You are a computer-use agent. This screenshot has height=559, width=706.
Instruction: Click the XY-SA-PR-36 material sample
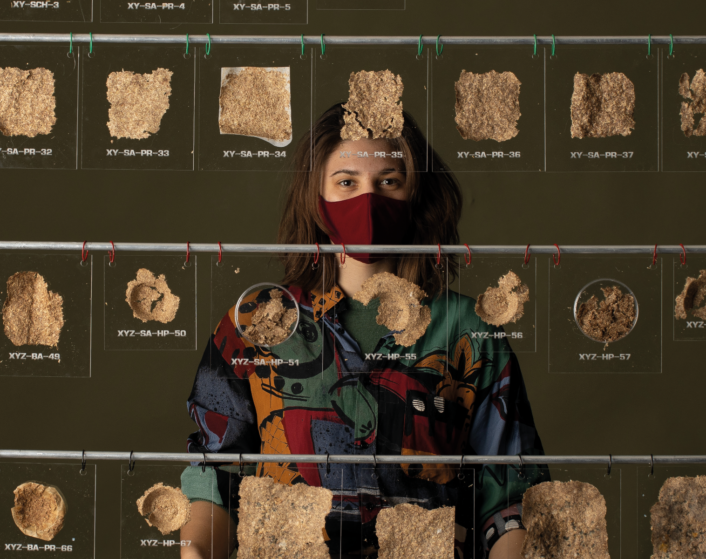pos(487,105)
